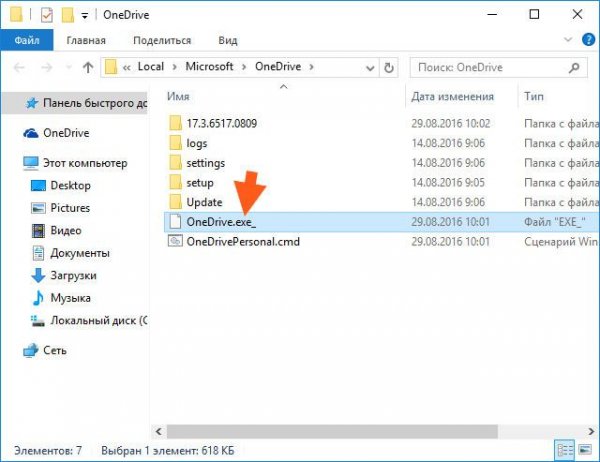Image resolution: width=600 pixels, height=462 pixels.
Task: Open Локальный диск in navigation pane
Action: 99,320
